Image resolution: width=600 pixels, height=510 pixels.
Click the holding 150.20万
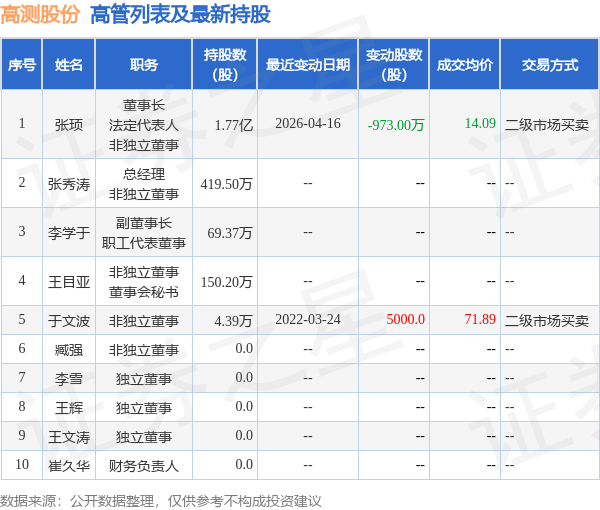(227, 282)
